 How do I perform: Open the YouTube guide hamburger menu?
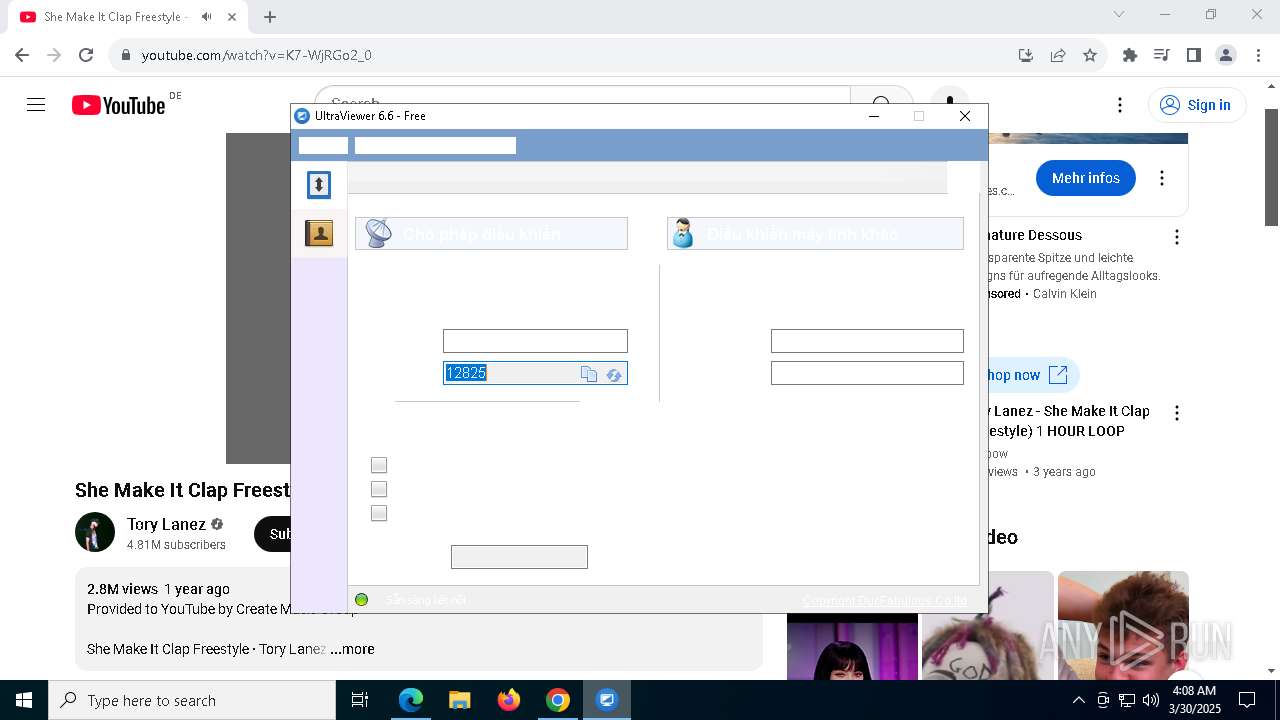tap(36, 105)
